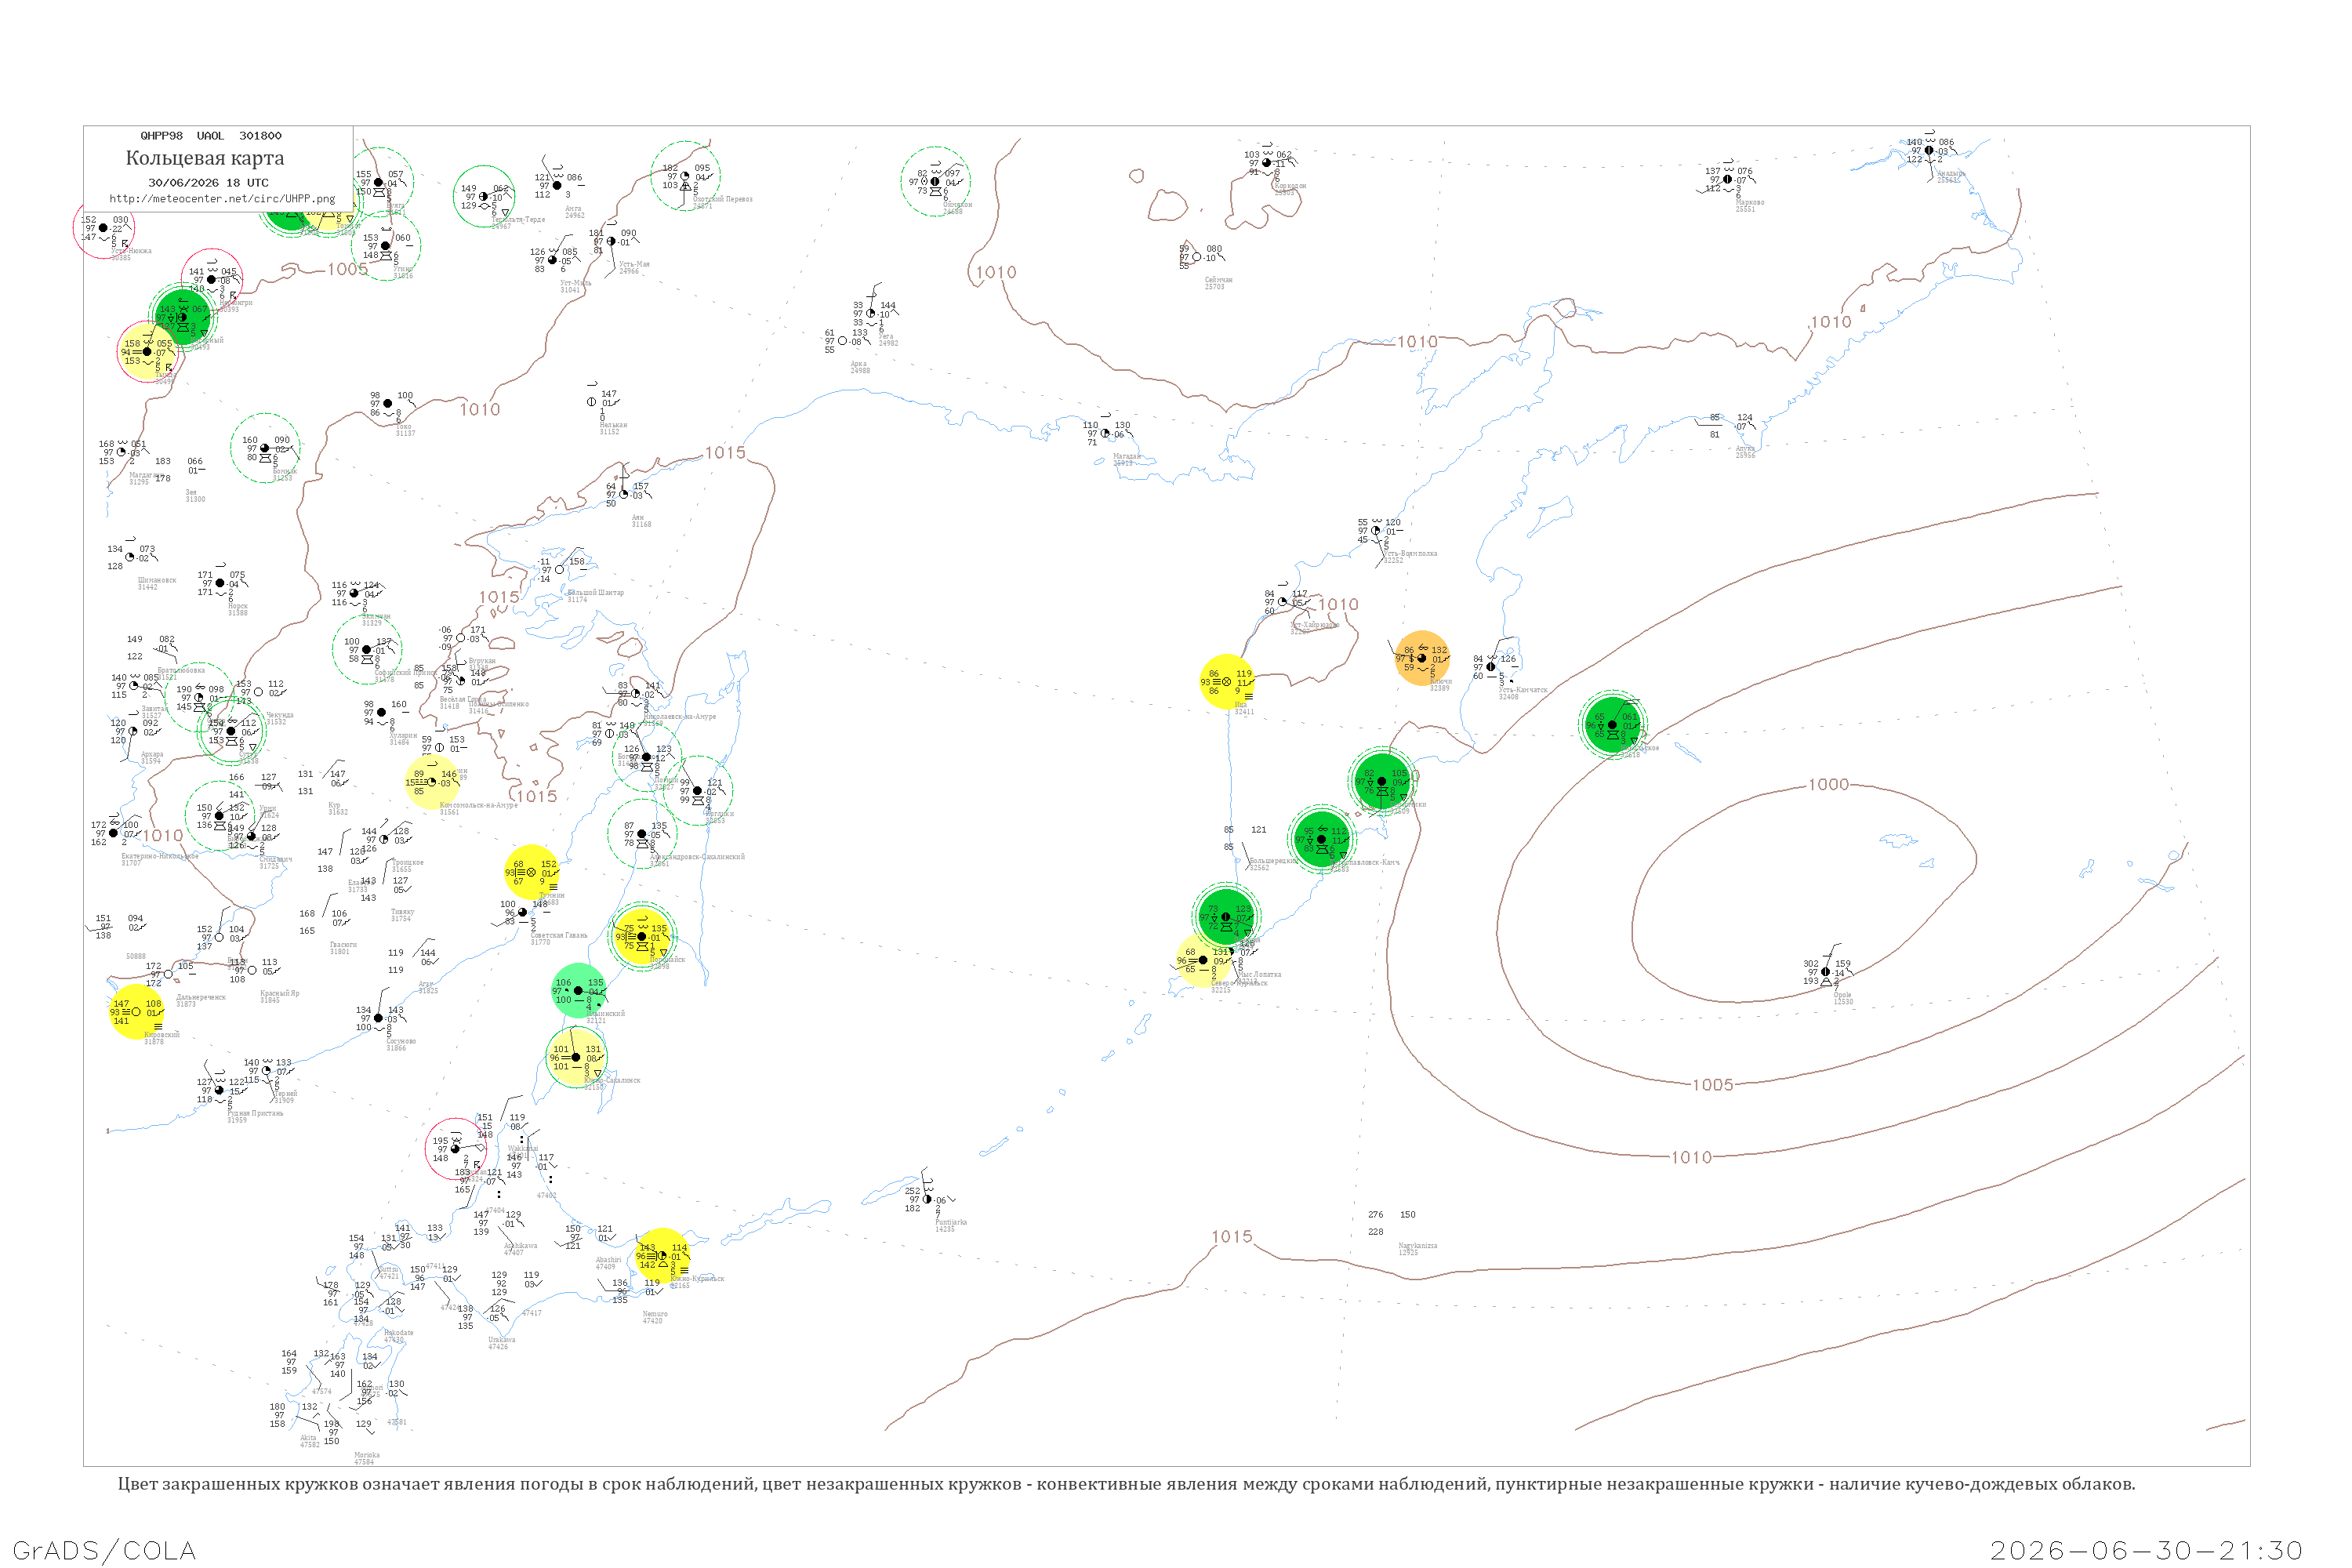The image size is (2352, 1568).
Task: Select the station label "Nemuro"
Action: coord(654,1314)
